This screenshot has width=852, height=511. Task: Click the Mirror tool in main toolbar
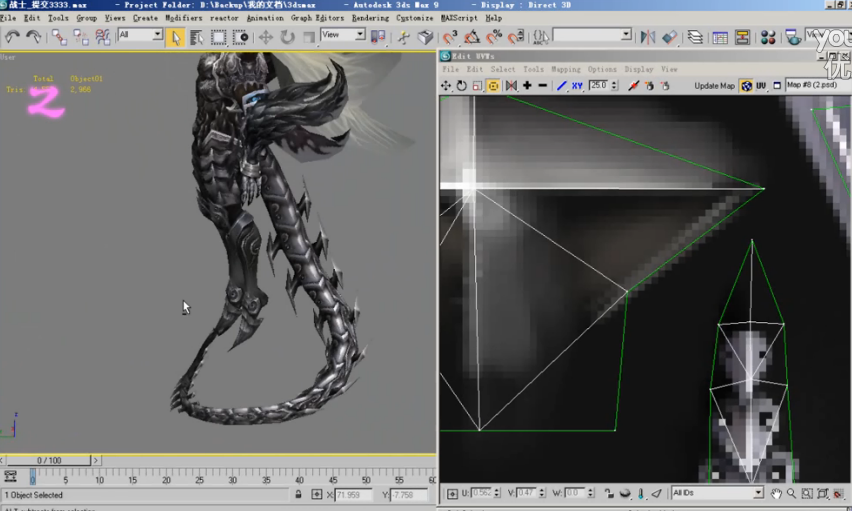(x=648, y=37)
